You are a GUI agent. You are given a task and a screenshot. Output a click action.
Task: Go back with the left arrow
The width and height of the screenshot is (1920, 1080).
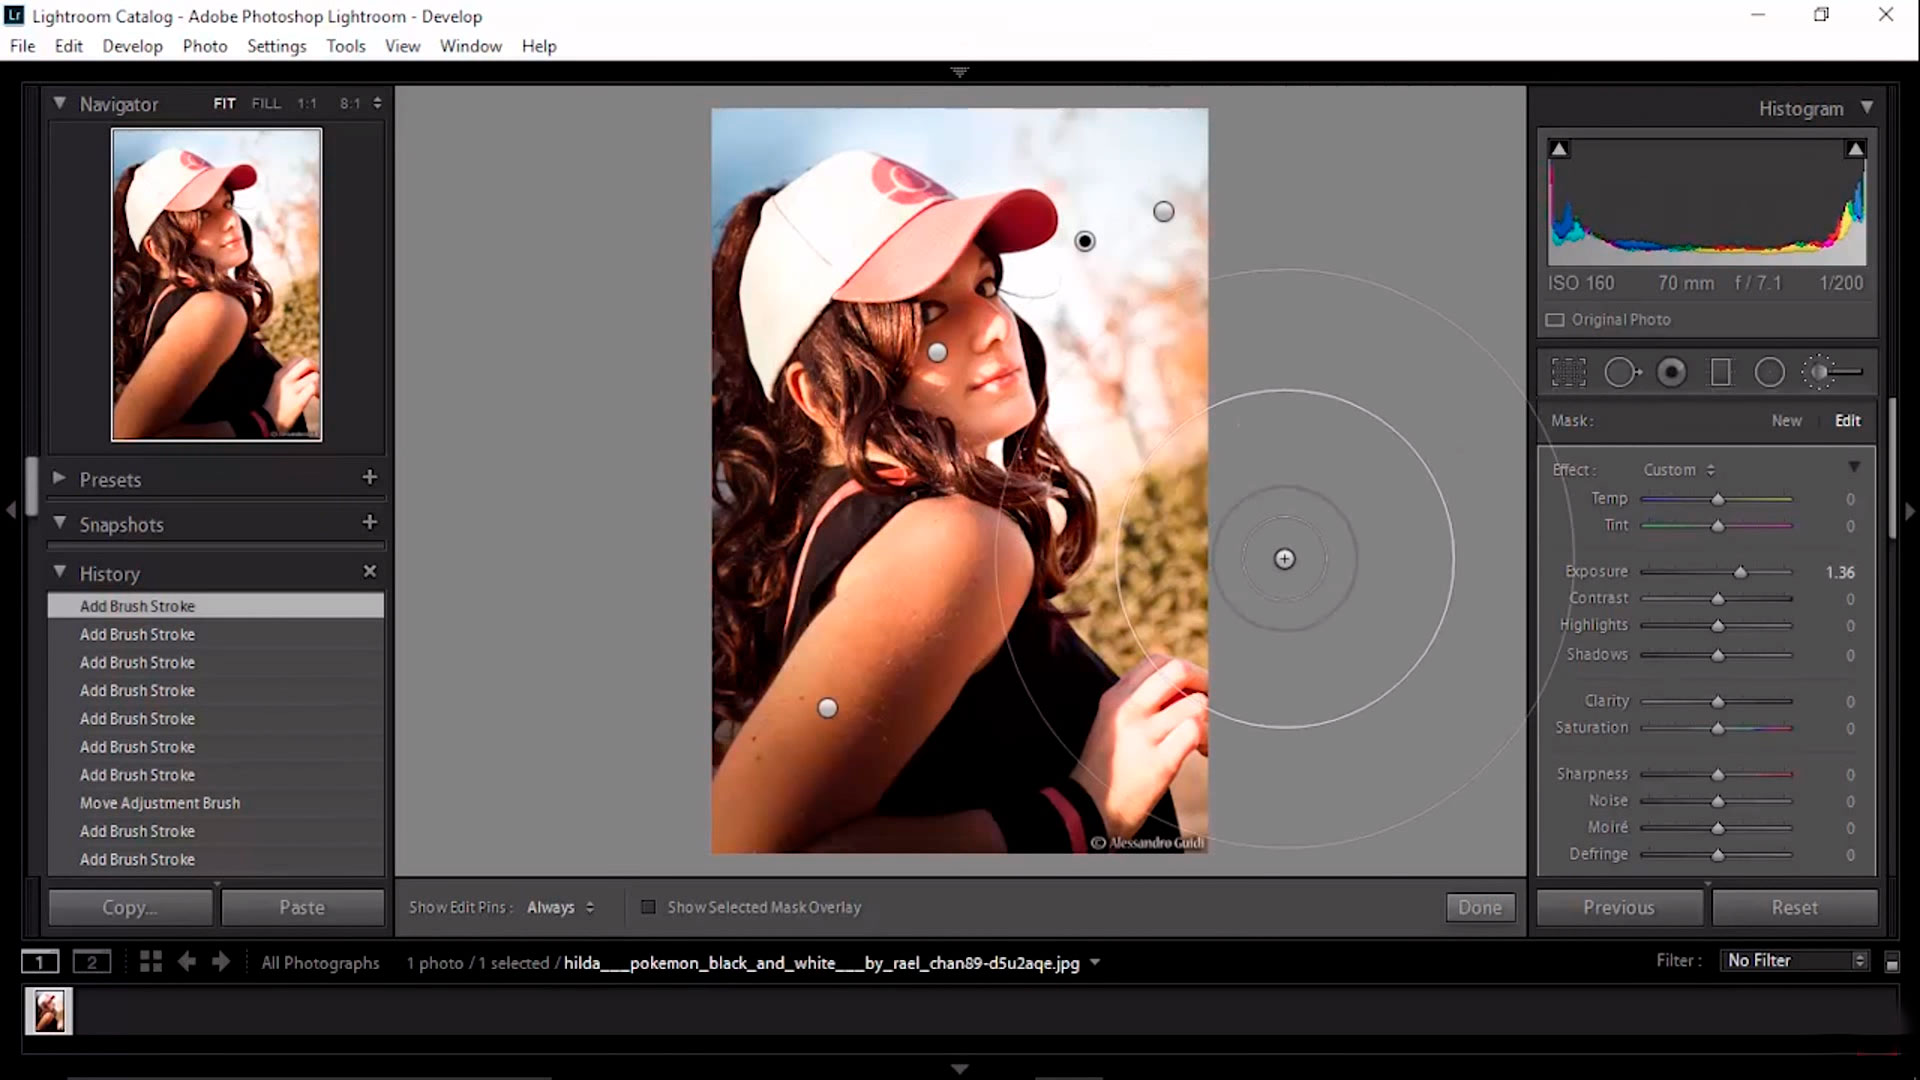point(186,962)
